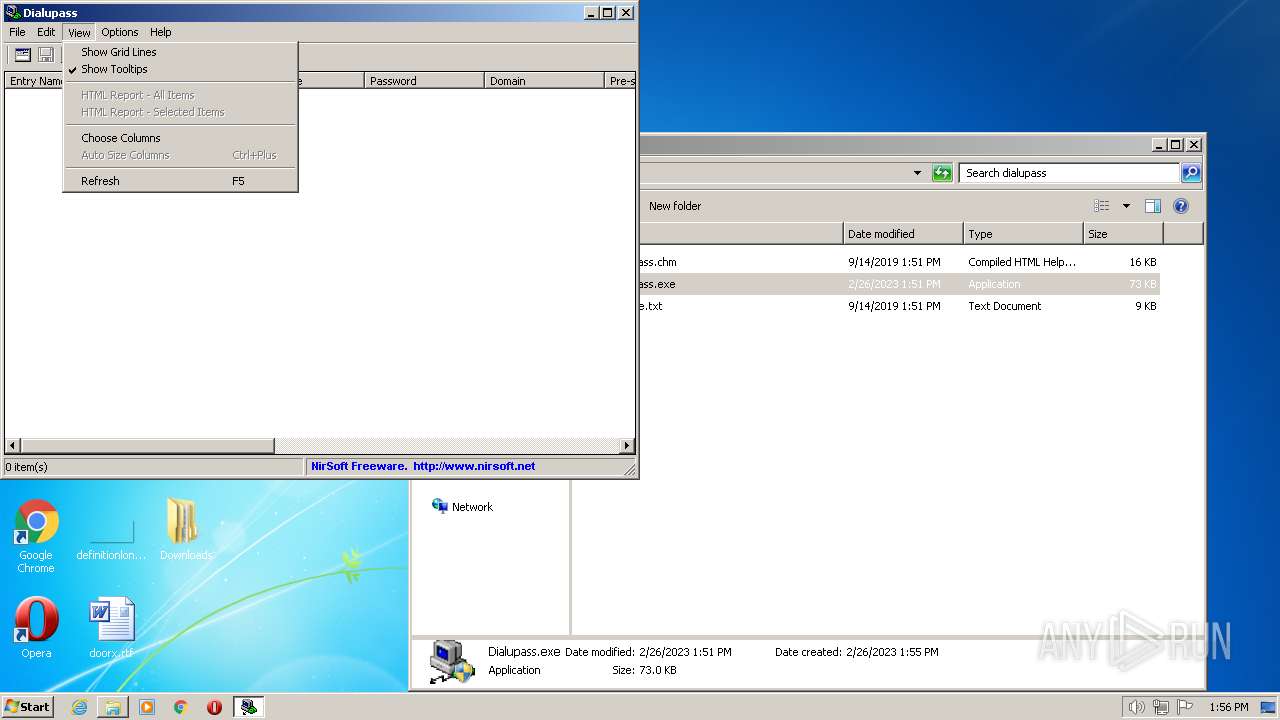Select the Application exe file row

click(x=899, y=284)
